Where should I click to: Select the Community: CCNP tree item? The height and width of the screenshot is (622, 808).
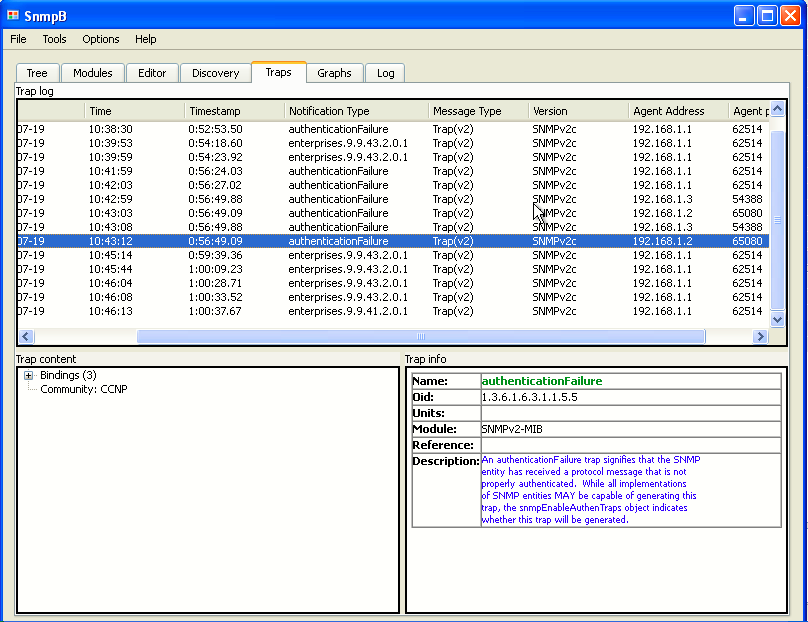83,390
